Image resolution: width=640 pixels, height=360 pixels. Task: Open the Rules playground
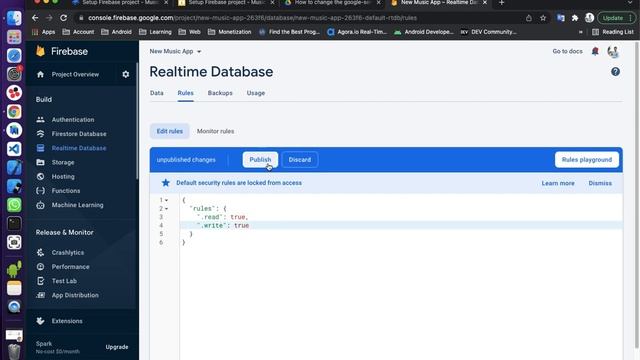587,160
